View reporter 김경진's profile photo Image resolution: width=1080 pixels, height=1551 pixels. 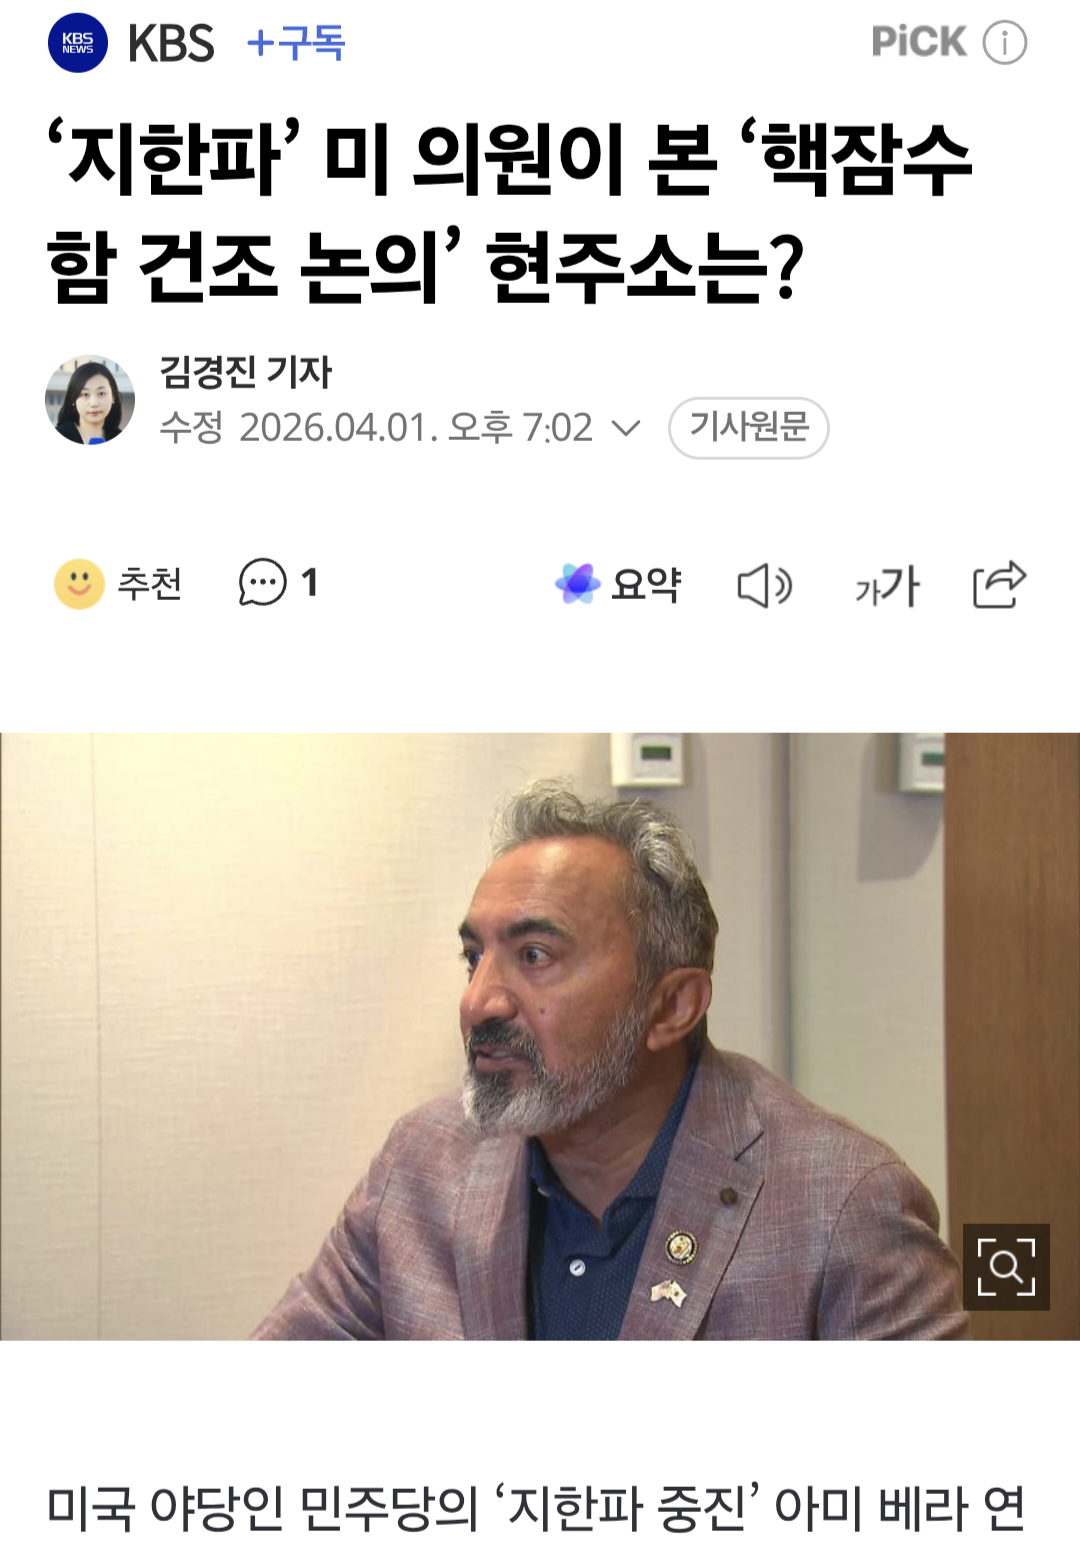90,400
